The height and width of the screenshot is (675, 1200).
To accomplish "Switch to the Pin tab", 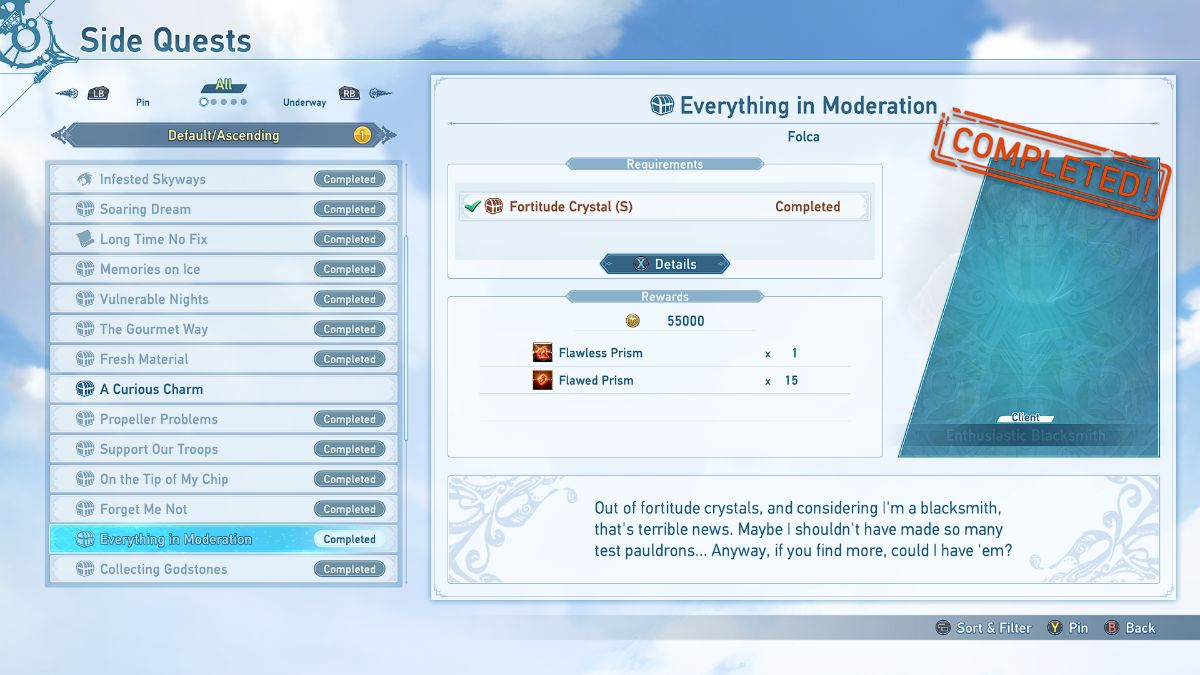I will click(x=143, y=102).
